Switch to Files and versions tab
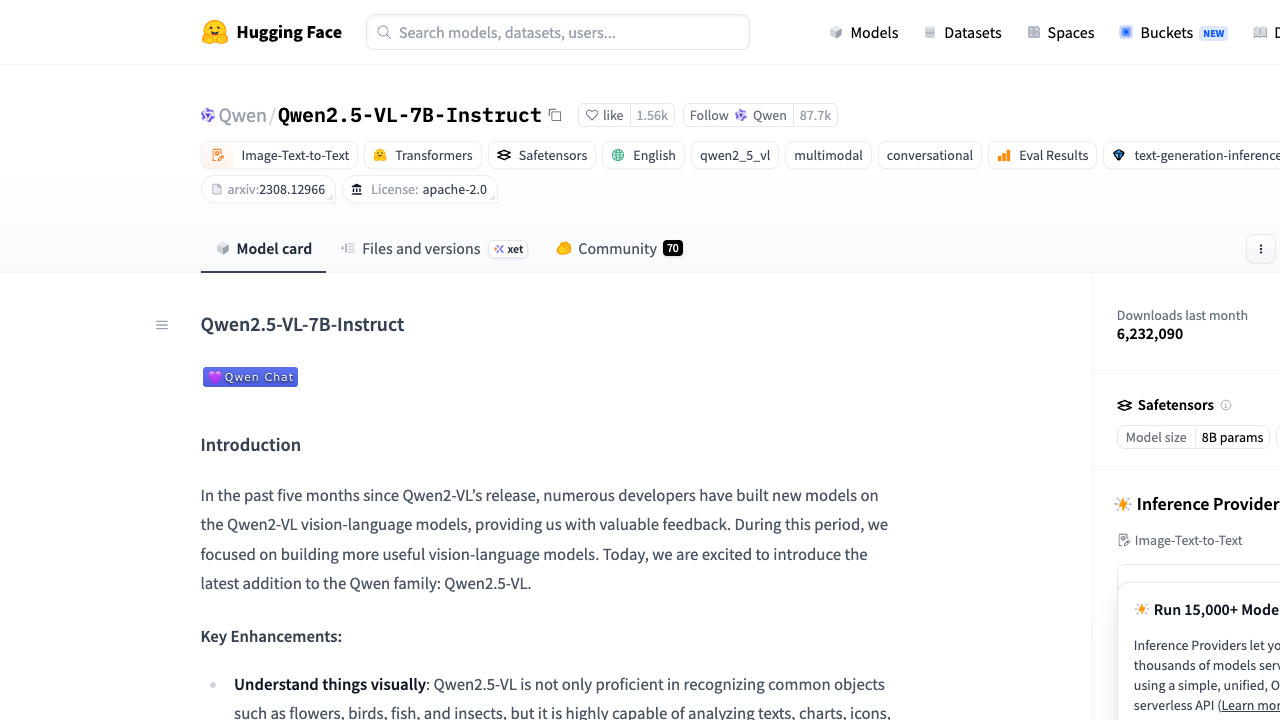The width and height of the screenshot is (1280, 720). [x=434, y=249]
